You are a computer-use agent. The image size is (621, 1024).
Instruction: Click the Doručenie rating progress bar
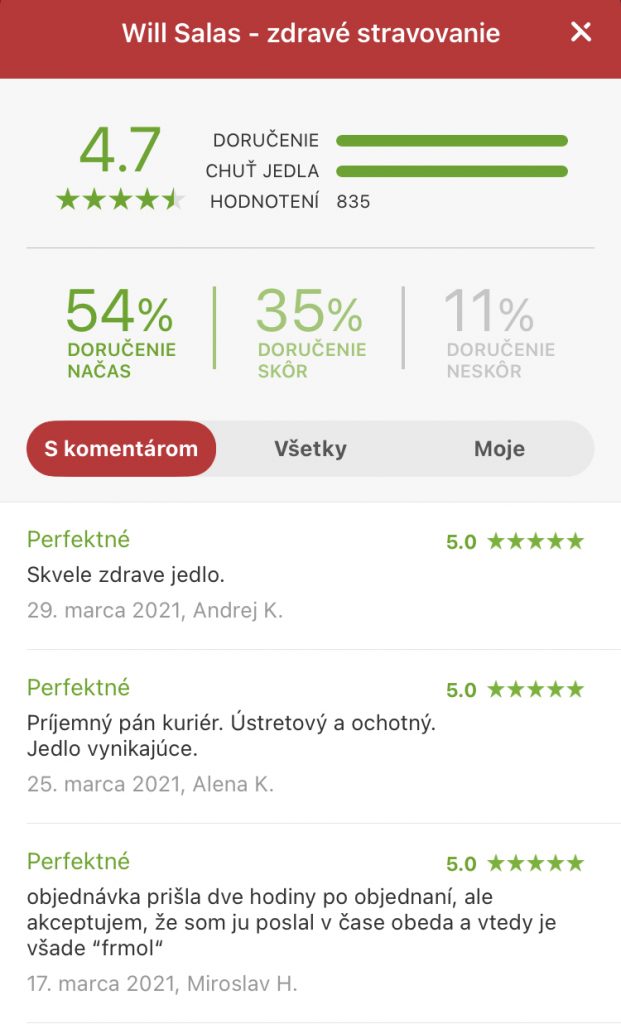click(452, 141)
